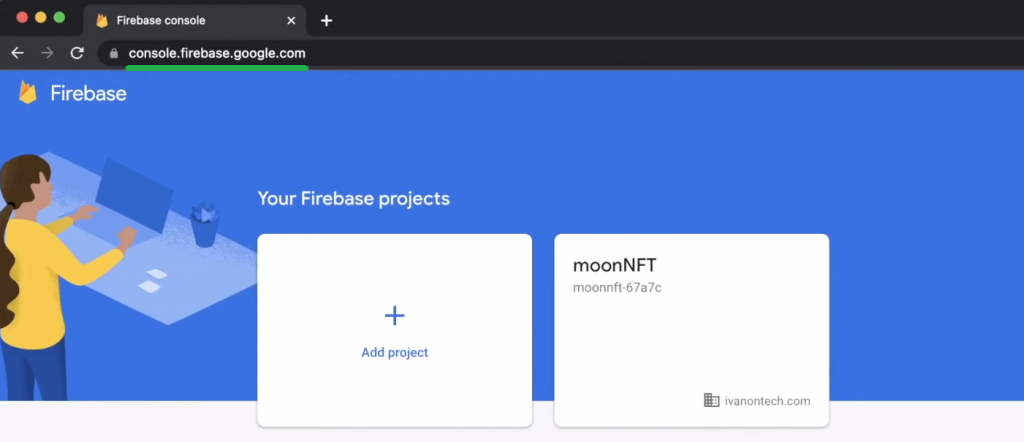
Task: Click the Your Firebase projects heading
Action: click(x=354, y=198)
